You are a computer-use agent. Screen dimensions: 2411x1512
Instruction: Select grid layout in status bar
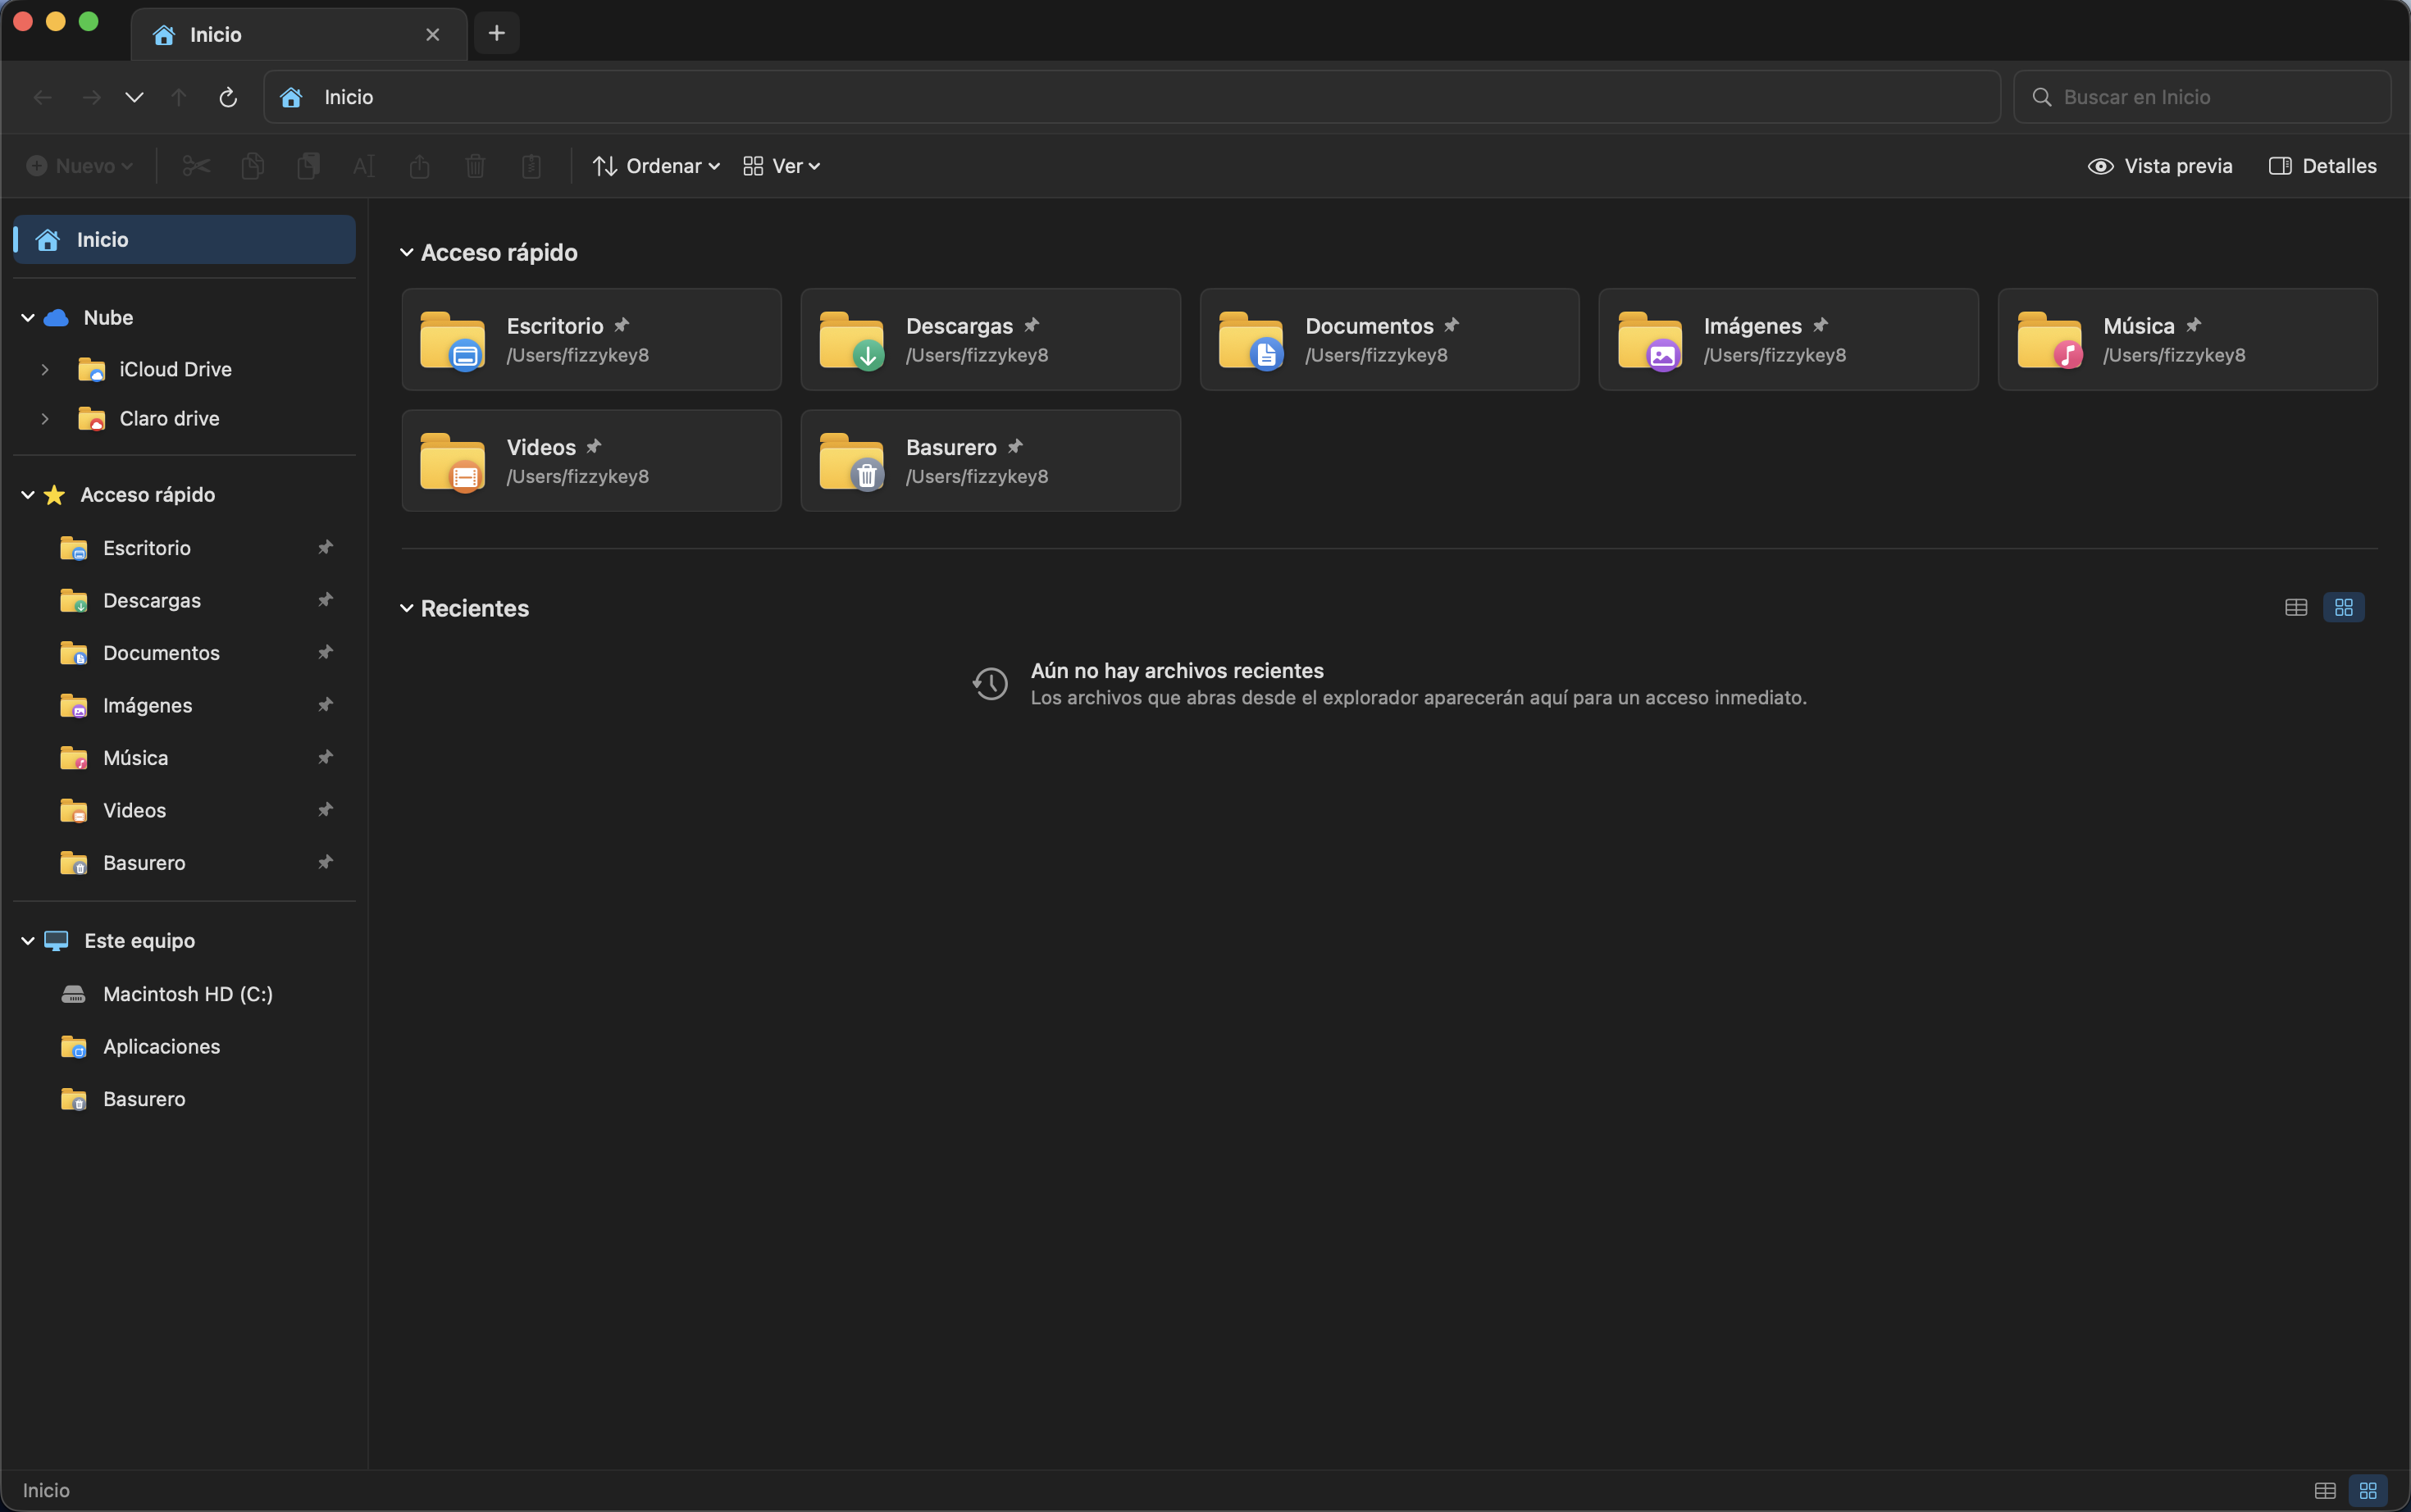[x=2368, y=1491]
